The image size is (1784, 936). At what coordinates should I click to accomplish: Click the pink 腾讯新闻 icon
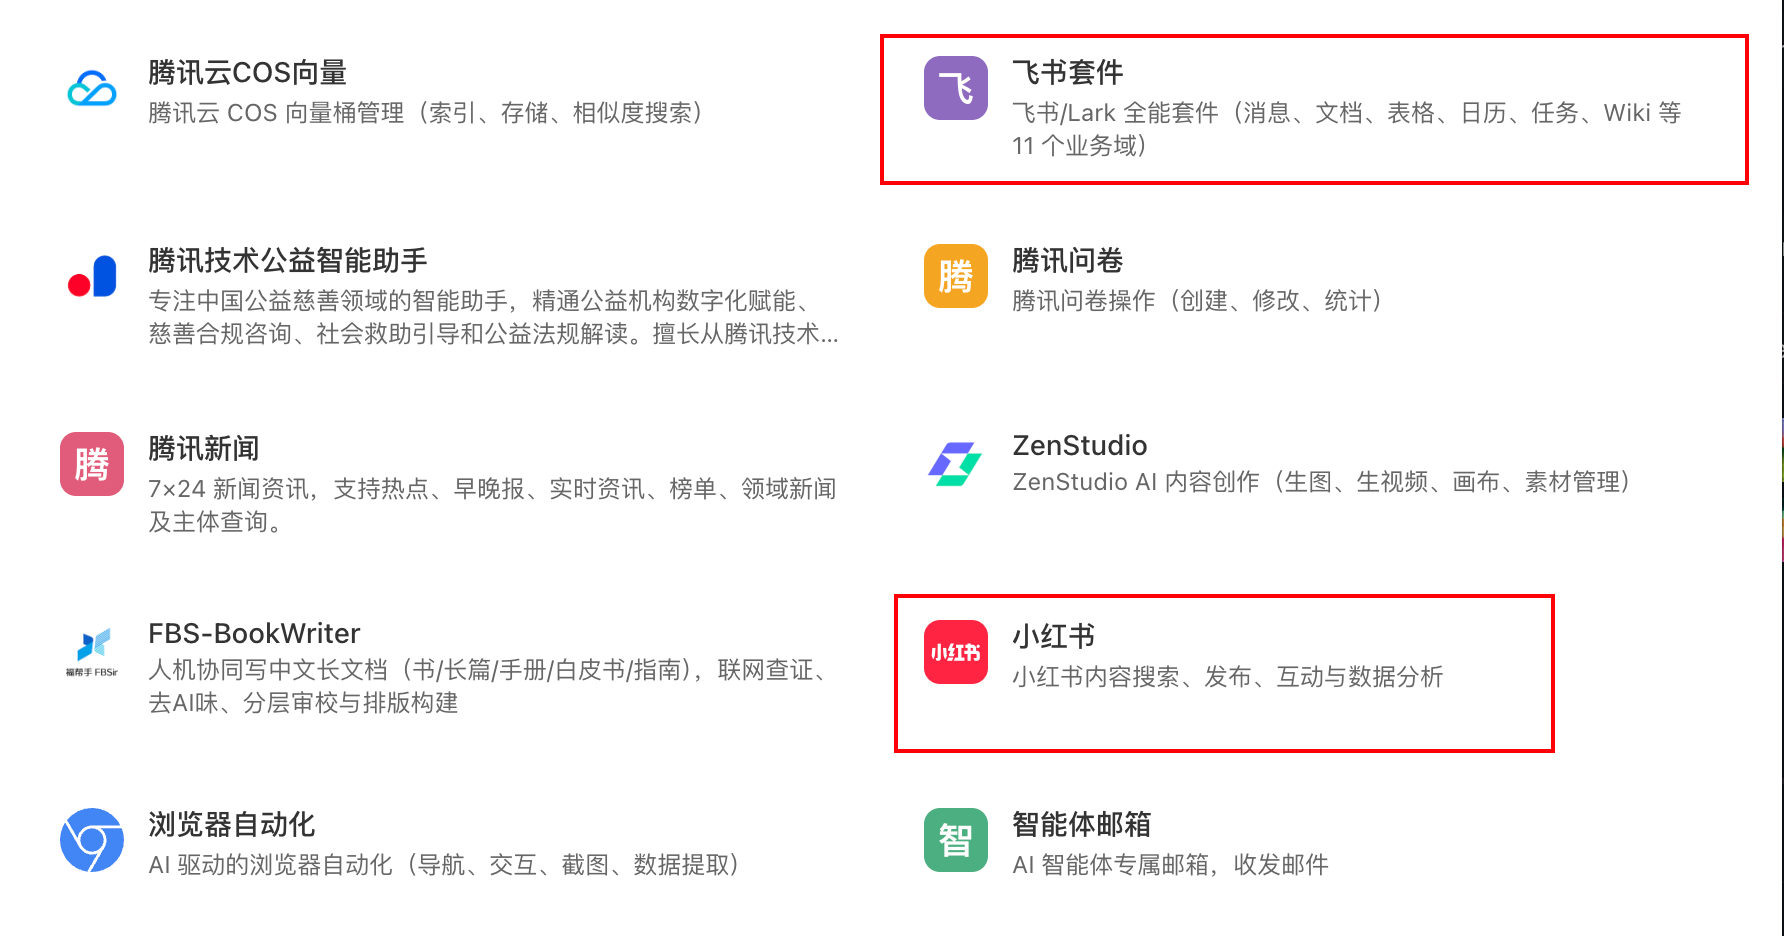[x=92, y=464]
